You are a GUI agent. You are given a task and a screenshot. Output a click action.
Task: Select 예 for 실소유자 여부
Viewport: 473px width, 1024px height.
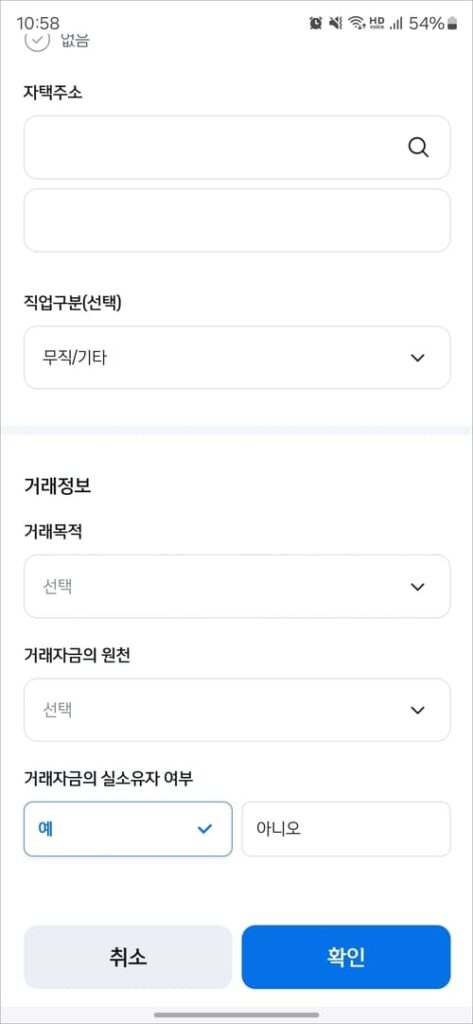[128, 829]
